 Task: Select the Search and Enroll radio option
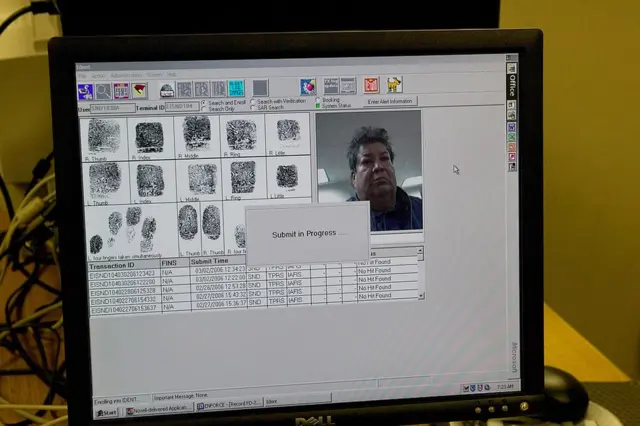coord(204,101)
